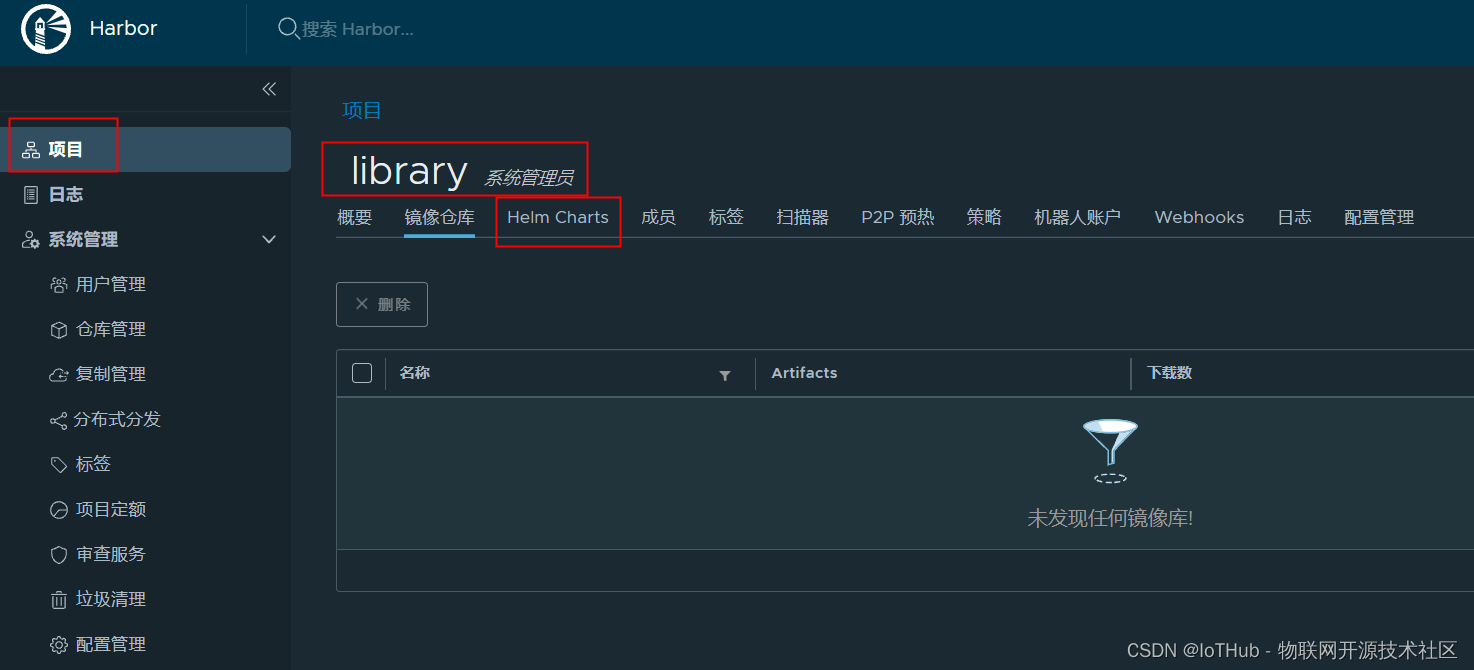Select 项目 in the sidebar
Viewport: 1474px width, 670px height.
(x=146, y=150)
